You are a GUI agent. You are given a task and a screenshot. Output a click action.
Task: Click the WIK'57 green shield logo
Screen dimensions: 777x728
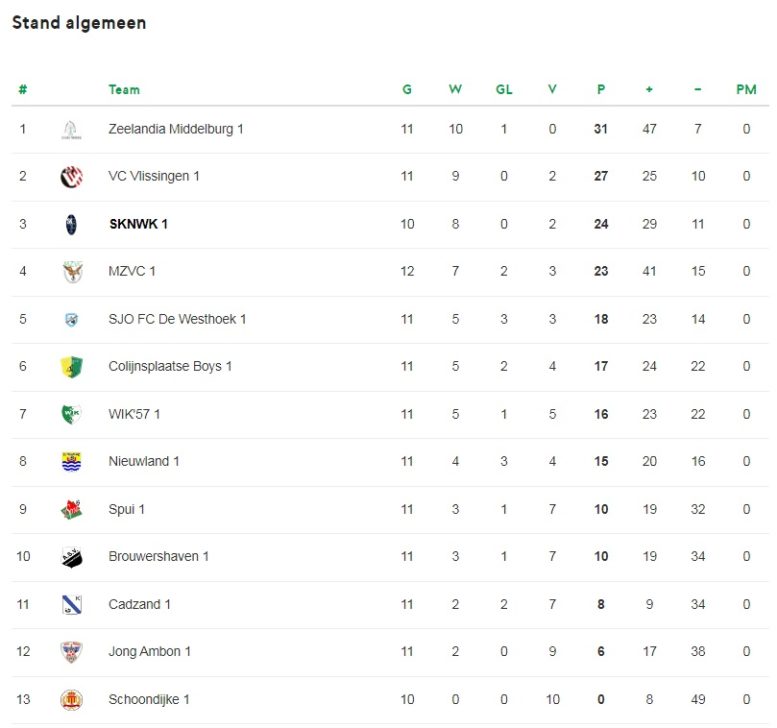tap(71, 414)
